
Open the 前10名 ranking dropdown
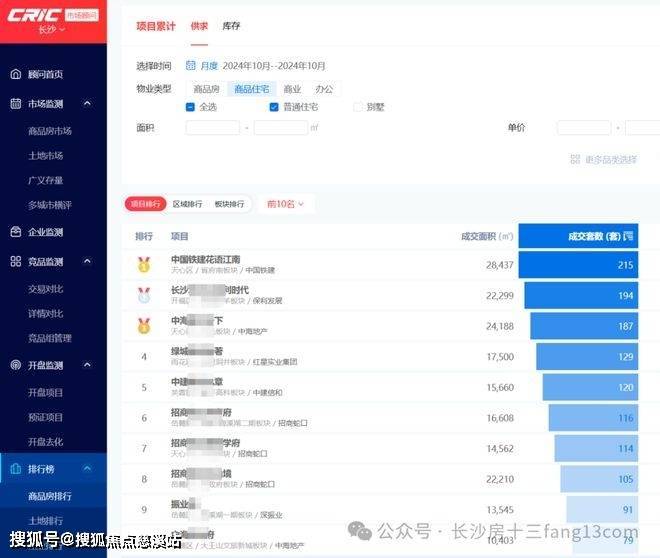[285, 203]
